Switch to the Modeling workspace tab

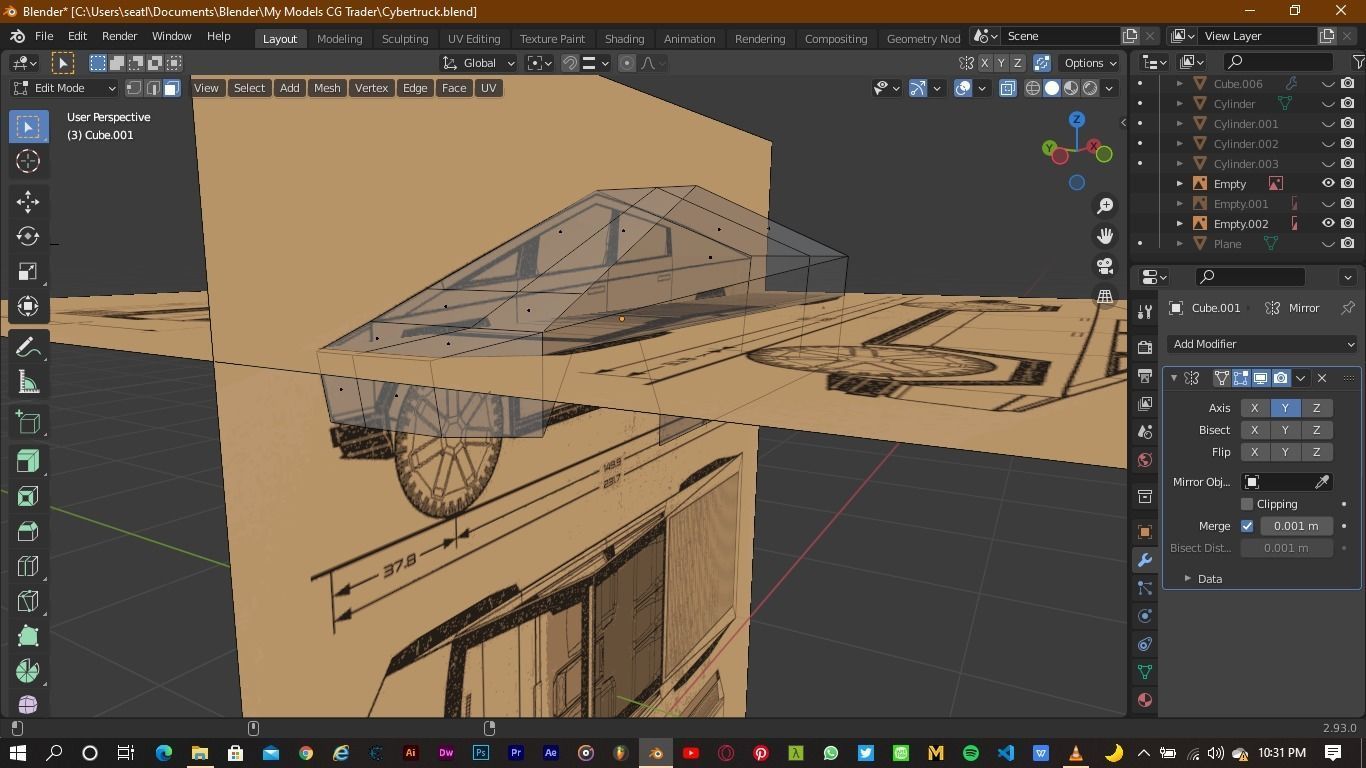click(339, 38)
